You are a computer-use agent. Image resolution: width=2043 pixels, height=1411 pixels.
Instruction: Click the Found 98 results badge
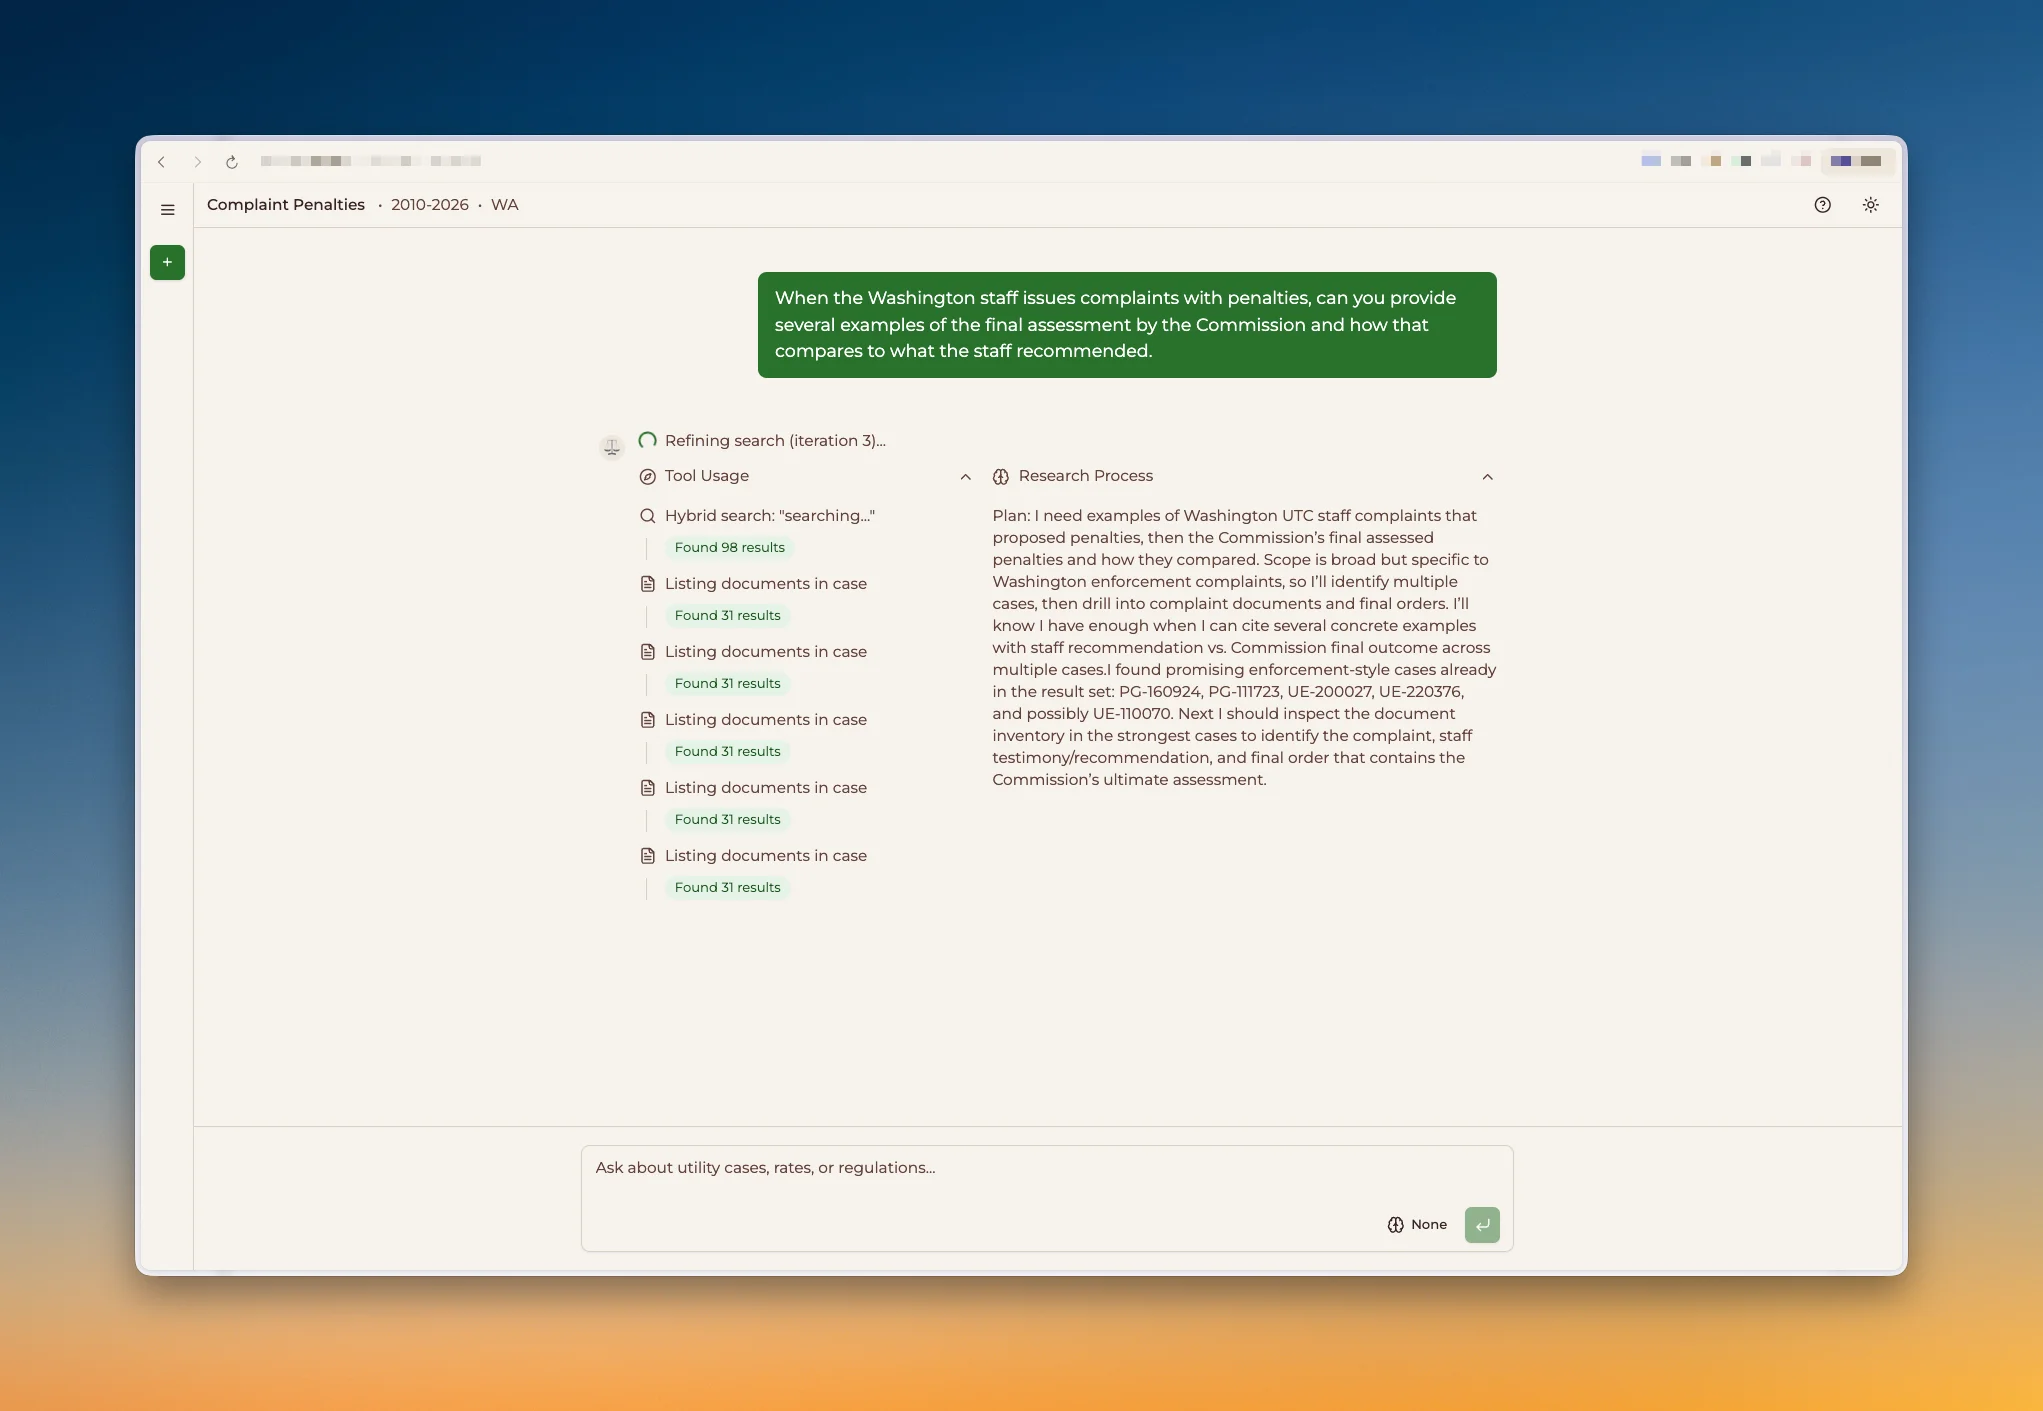[x=729, y=547]
